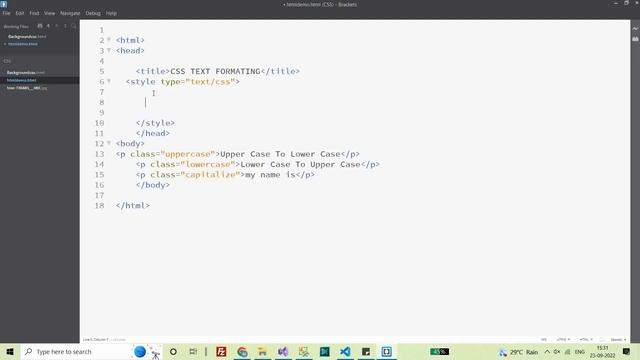Collapse the style block fold on line 6
This screenshot has width=640, height=360.
109,81
